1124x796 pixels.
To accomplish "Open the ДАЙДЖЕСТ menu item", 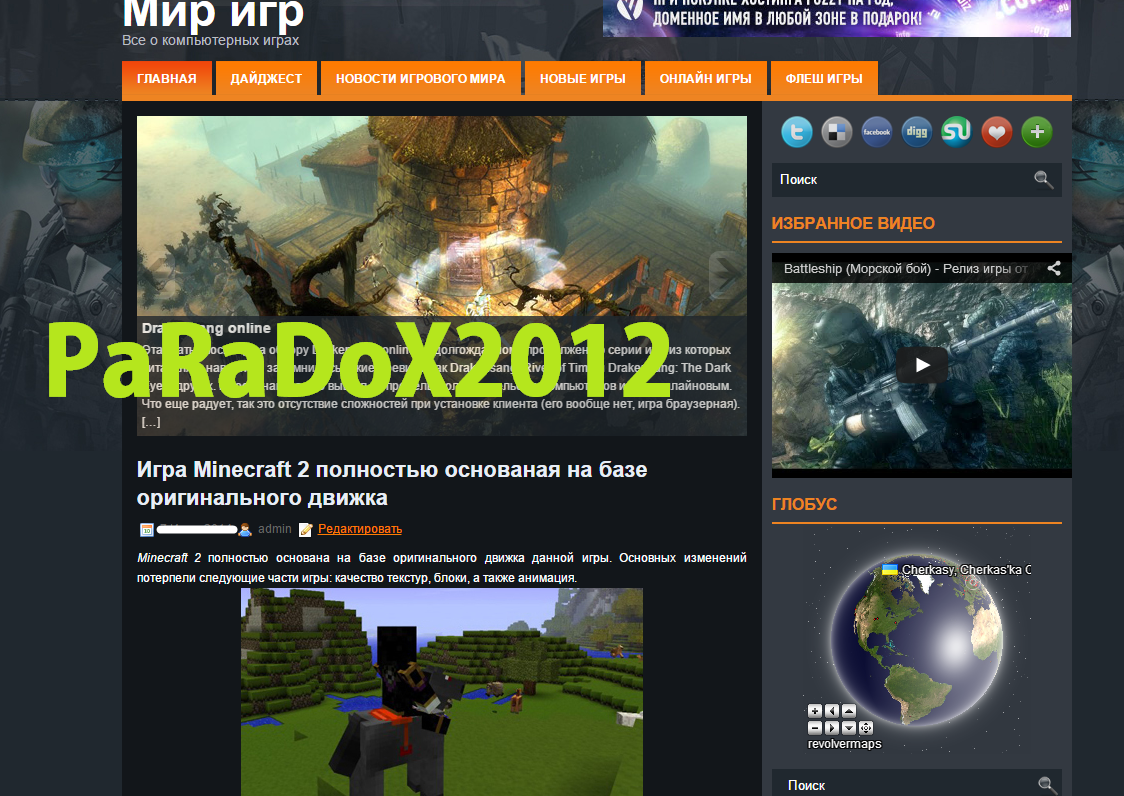I will pos(266,78).
